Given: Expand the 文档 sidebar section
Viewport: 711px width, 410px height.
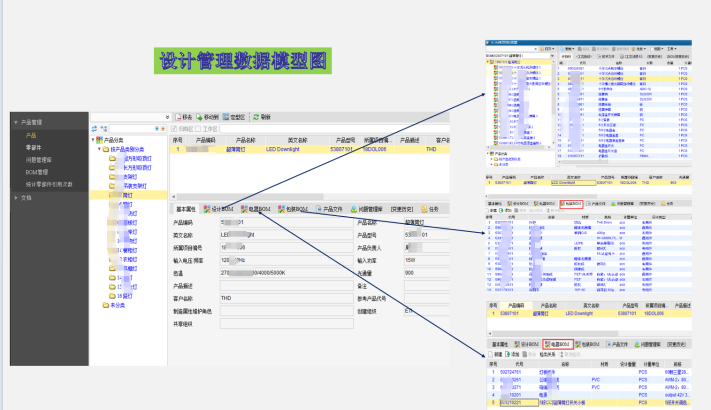Looking at the screenshot, I should [16, 198].
